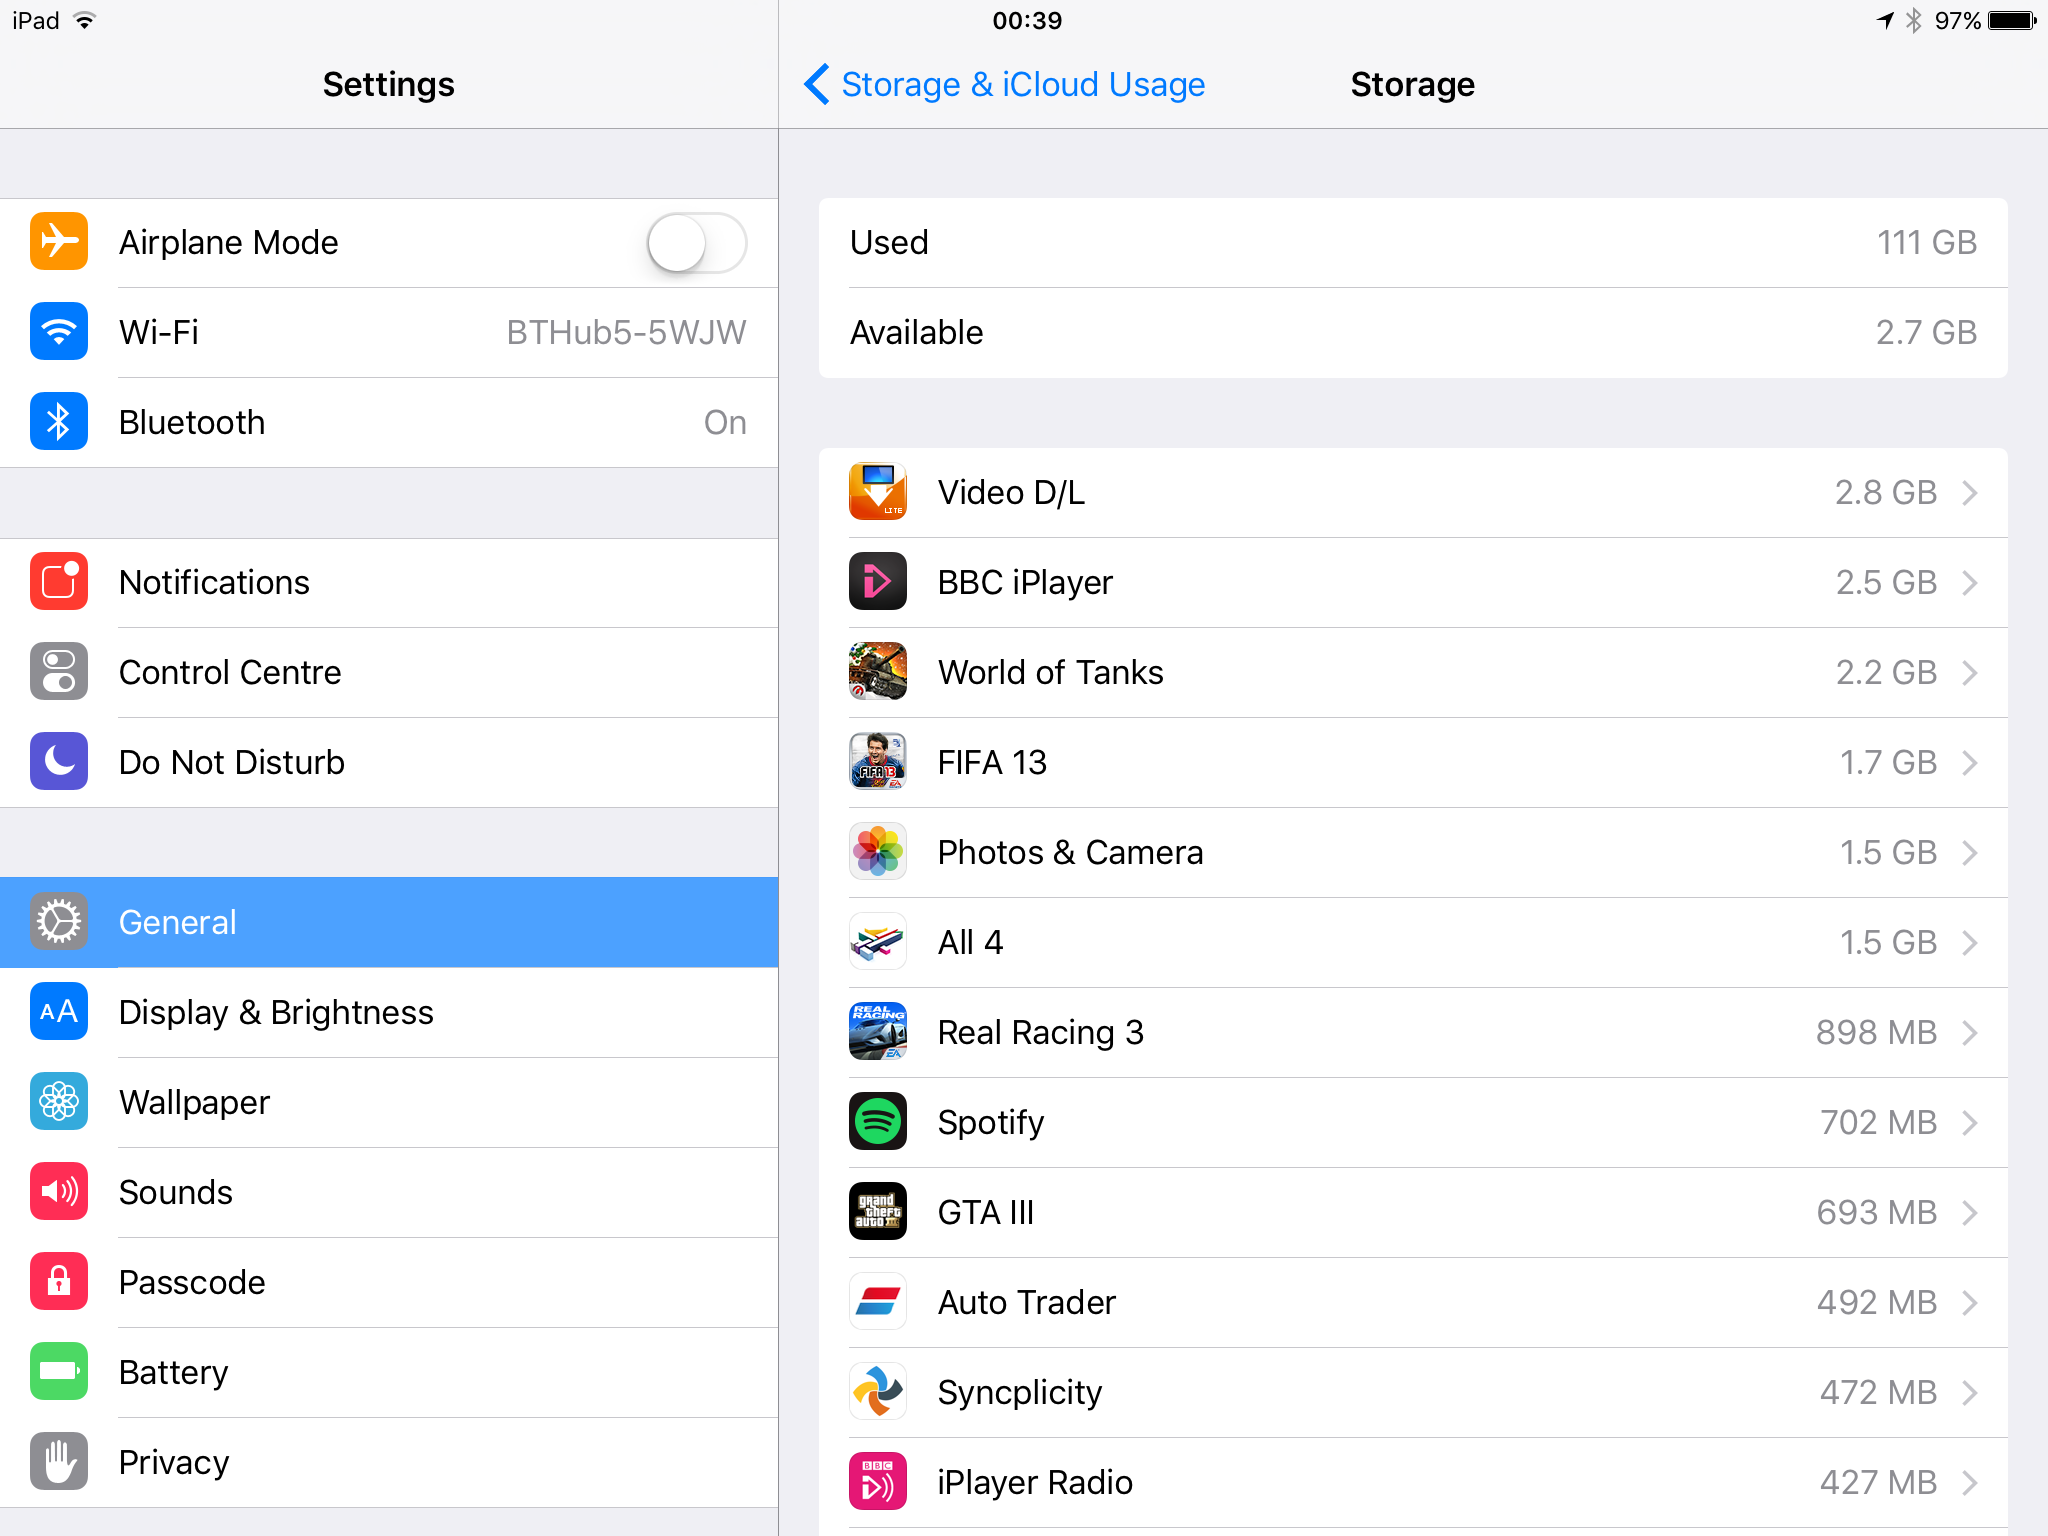The image size is (2048, 1536).
Task: Select the General settings item
Action: click(389, 923)
